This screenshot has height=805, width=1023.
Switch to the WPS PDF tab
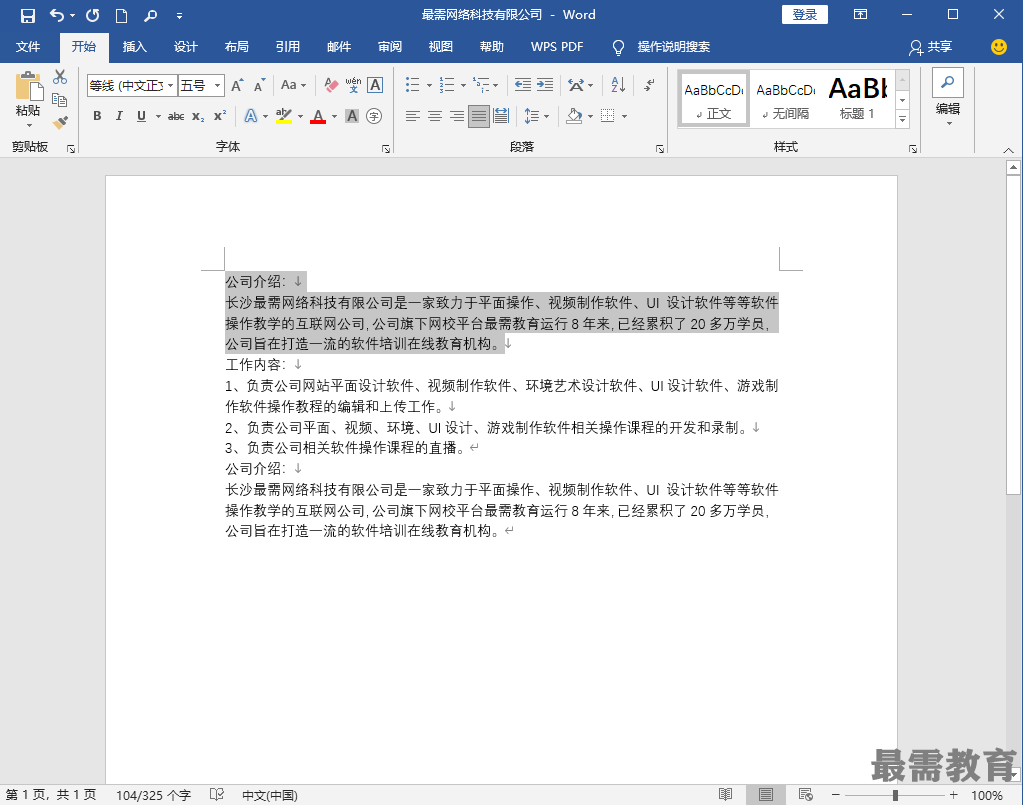(x=557, y=46)
